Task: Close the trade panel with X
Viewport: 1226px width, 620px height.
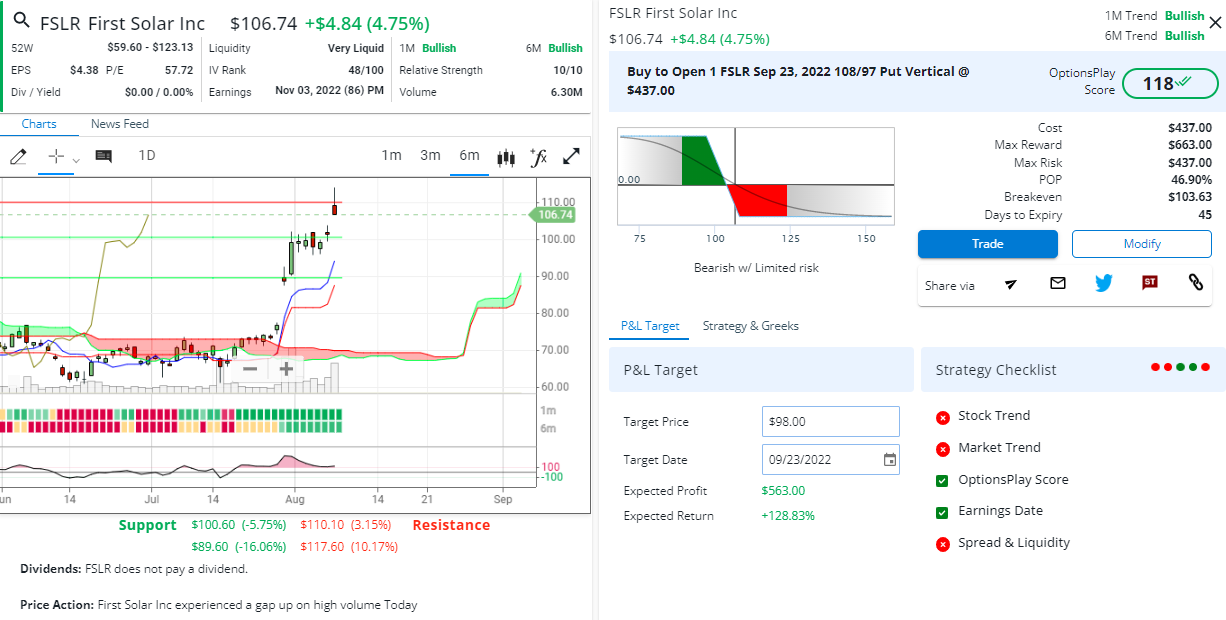Action: tap(1215, 22)
